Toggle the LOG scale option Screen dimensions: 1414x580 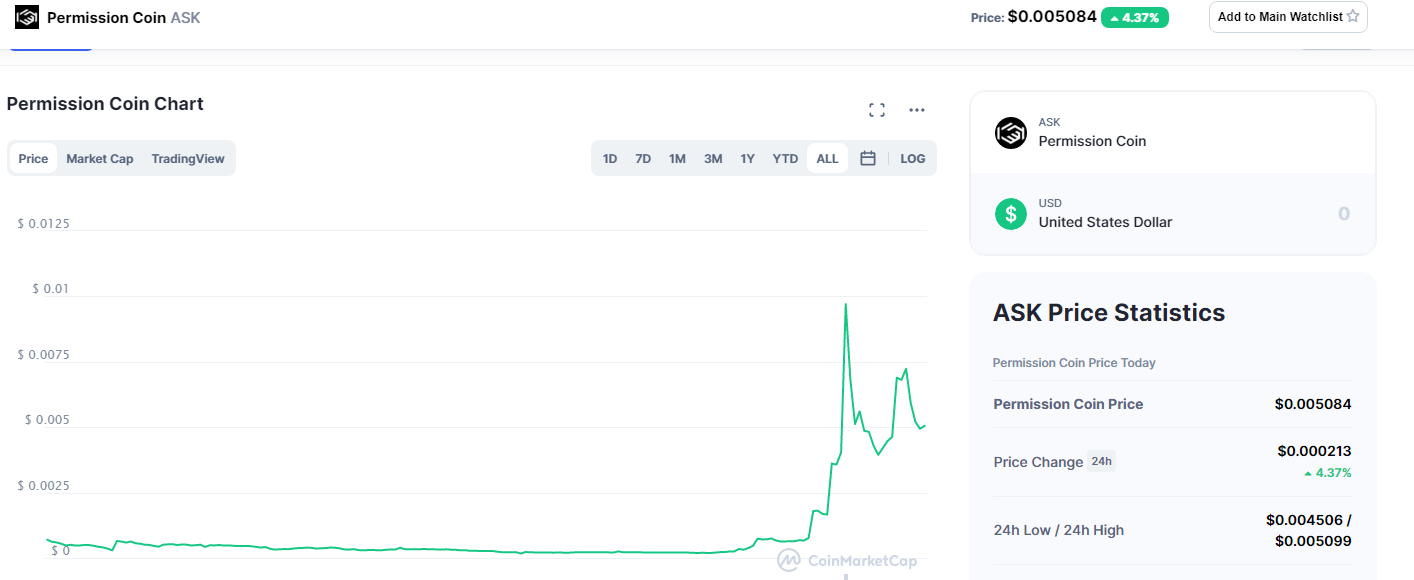pyautogui.click(x=912, y=158)
